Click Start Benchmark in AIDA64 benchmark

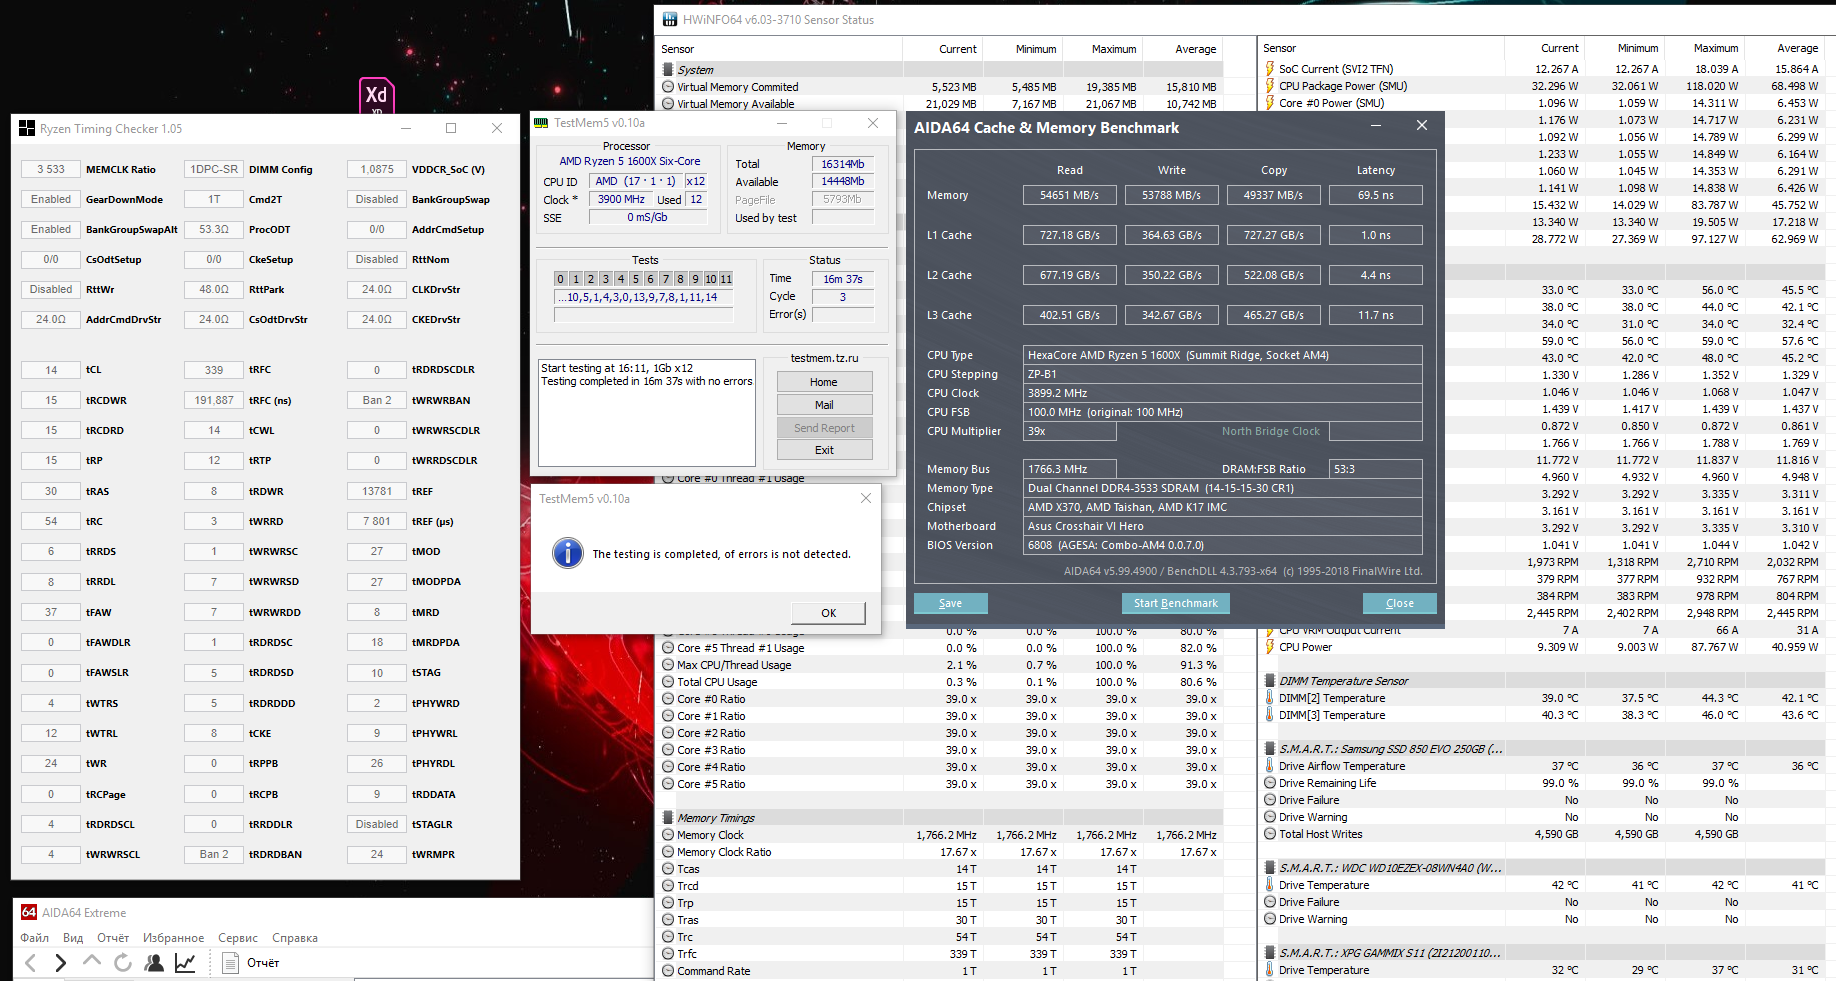click(x=1175, y=603)
